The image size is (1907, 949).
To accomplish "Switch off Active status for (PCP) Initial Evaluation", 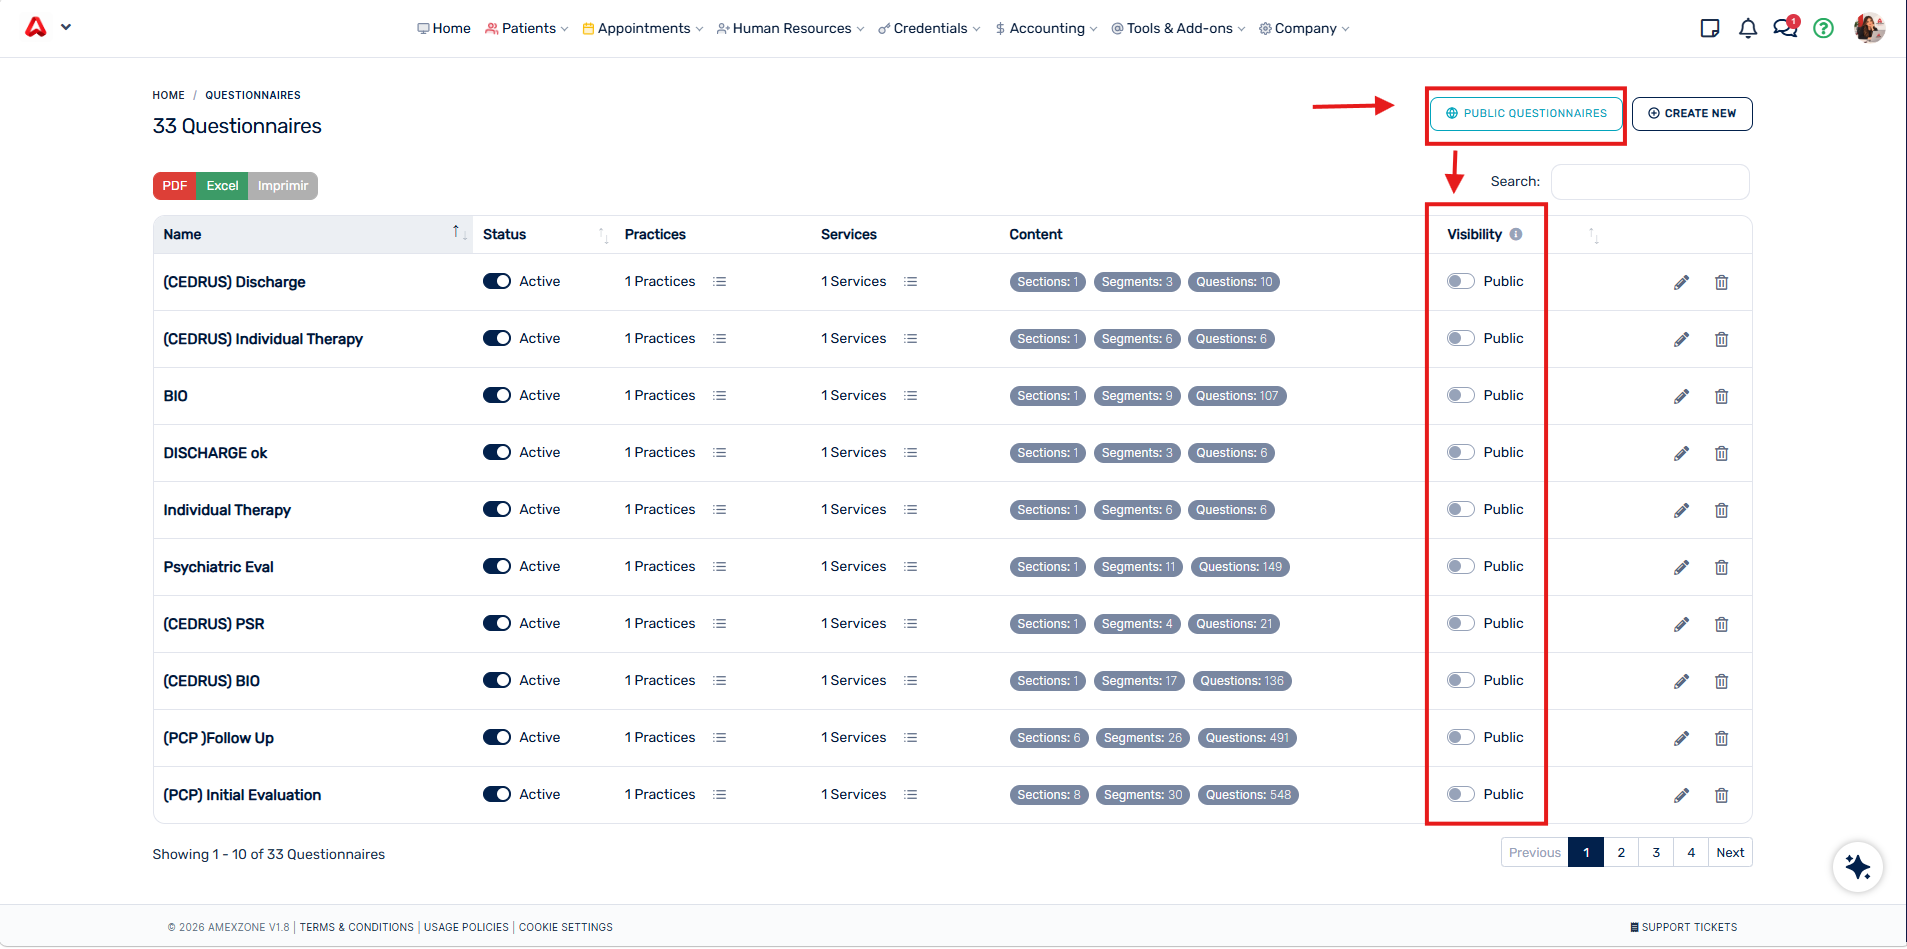I will tap(497, 795).
